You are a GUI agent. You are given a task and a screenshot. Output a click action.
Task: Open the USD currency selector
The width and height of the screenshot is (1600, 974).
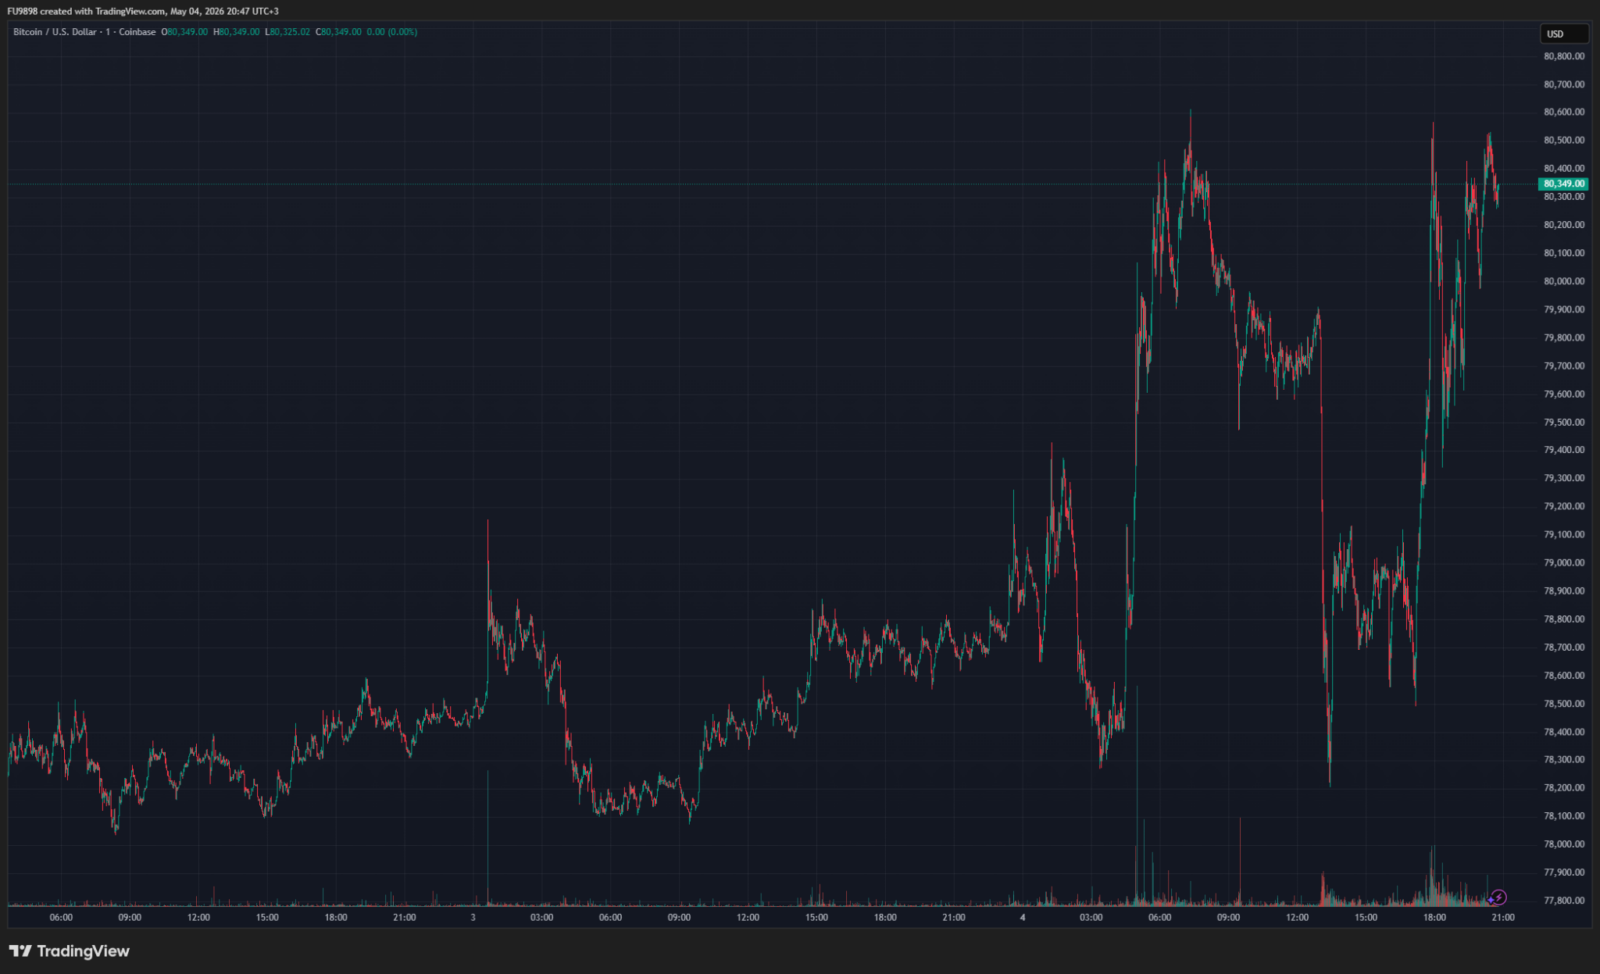tap(1564, 34)
